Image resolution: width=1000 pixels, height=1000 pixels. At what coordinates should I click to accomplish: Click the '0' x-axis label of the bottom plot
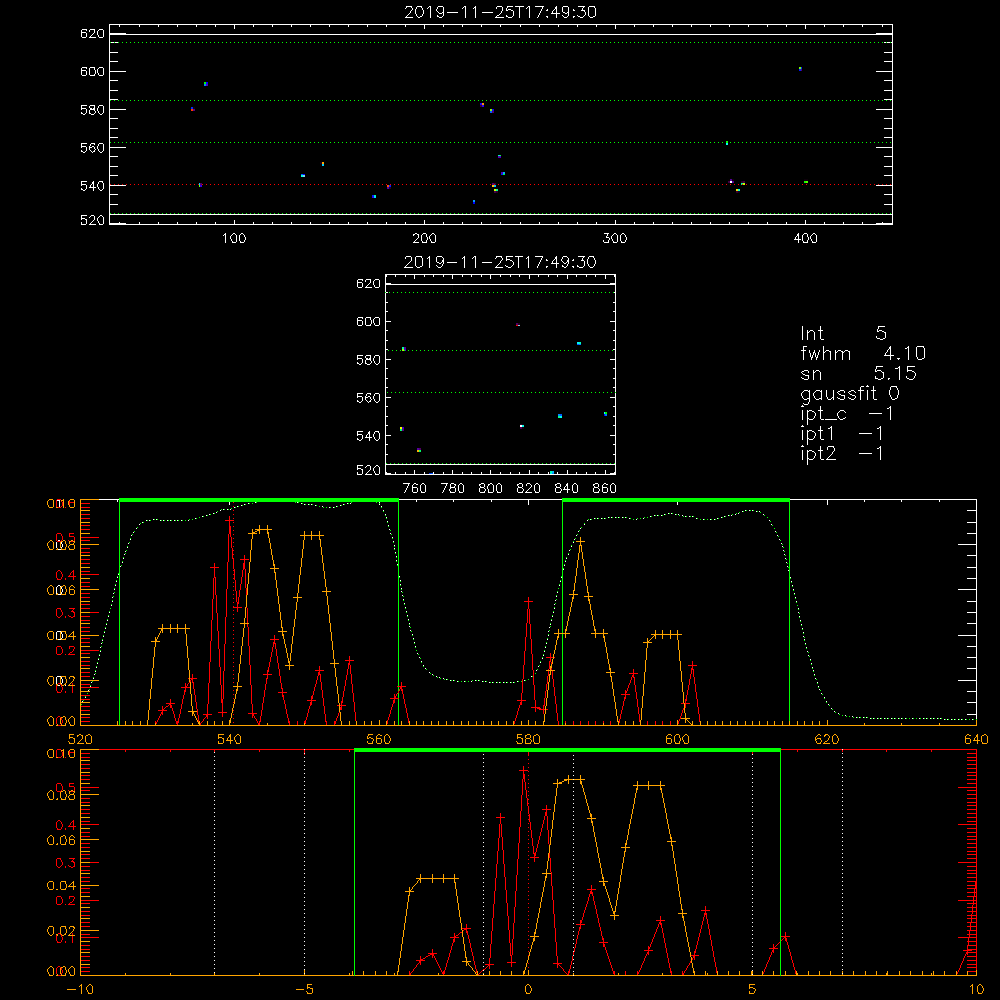(528, 989)
